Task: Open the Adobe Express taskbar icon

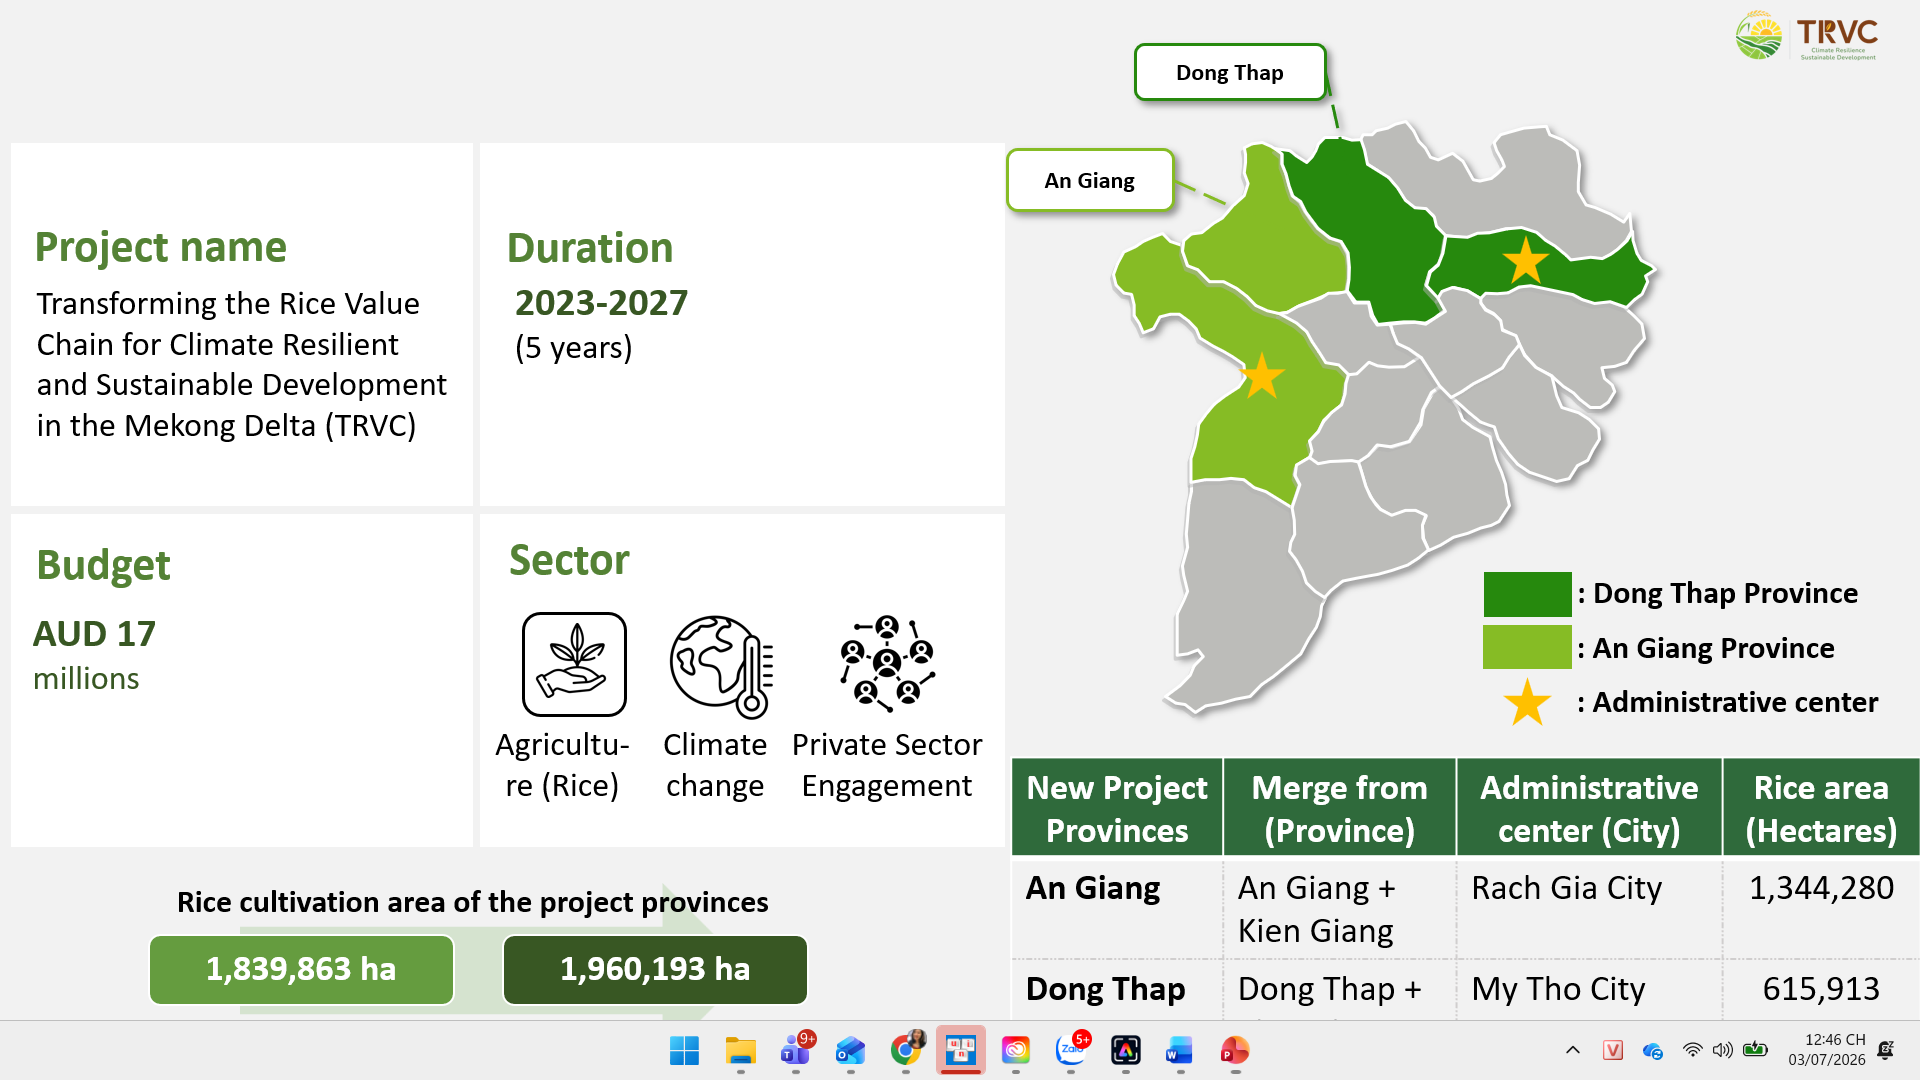Action: (x=1126, y=1050)
